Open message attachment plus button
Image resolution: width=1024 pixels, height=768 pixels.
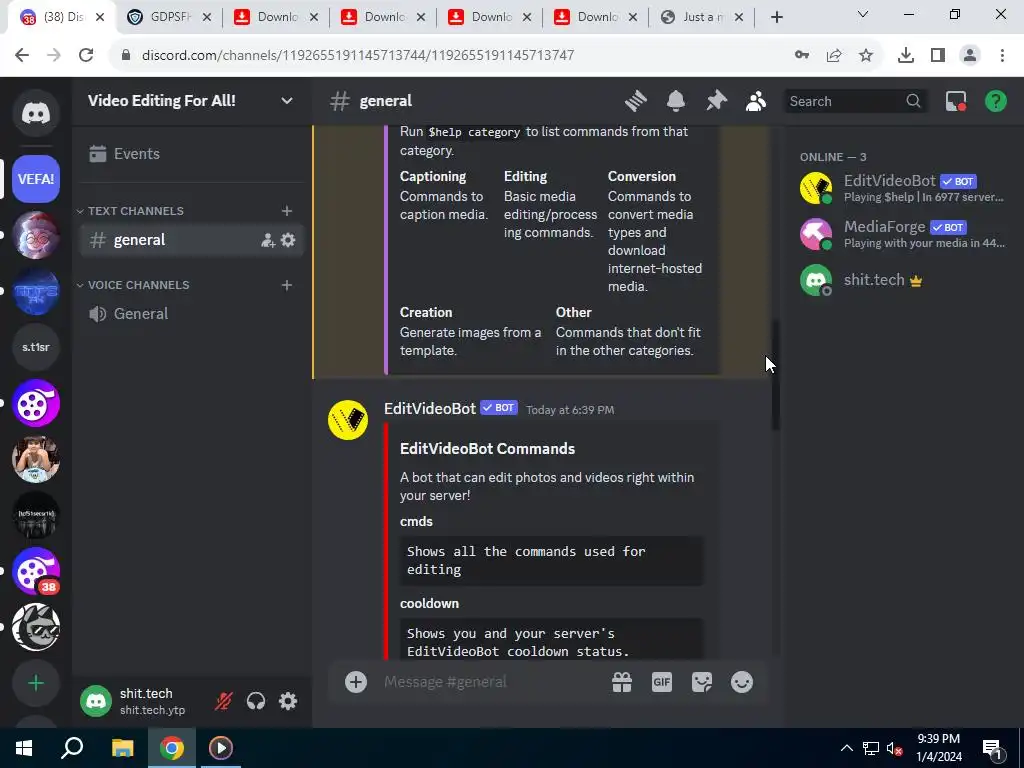356,682
